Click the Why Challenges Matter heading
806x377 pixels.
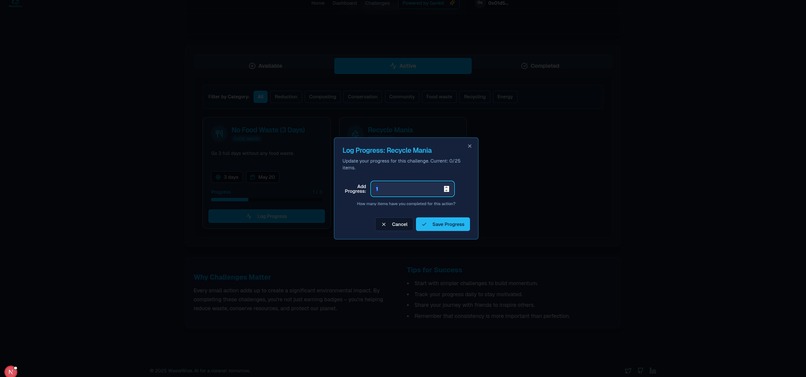232,277
